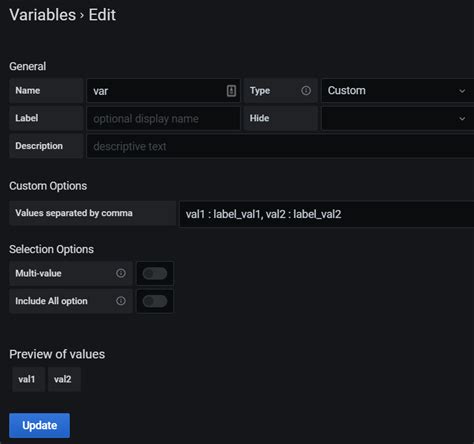This screenshot has height=444, width=474.
Task: Click the Type info icon
Action: tap(306, 90)
